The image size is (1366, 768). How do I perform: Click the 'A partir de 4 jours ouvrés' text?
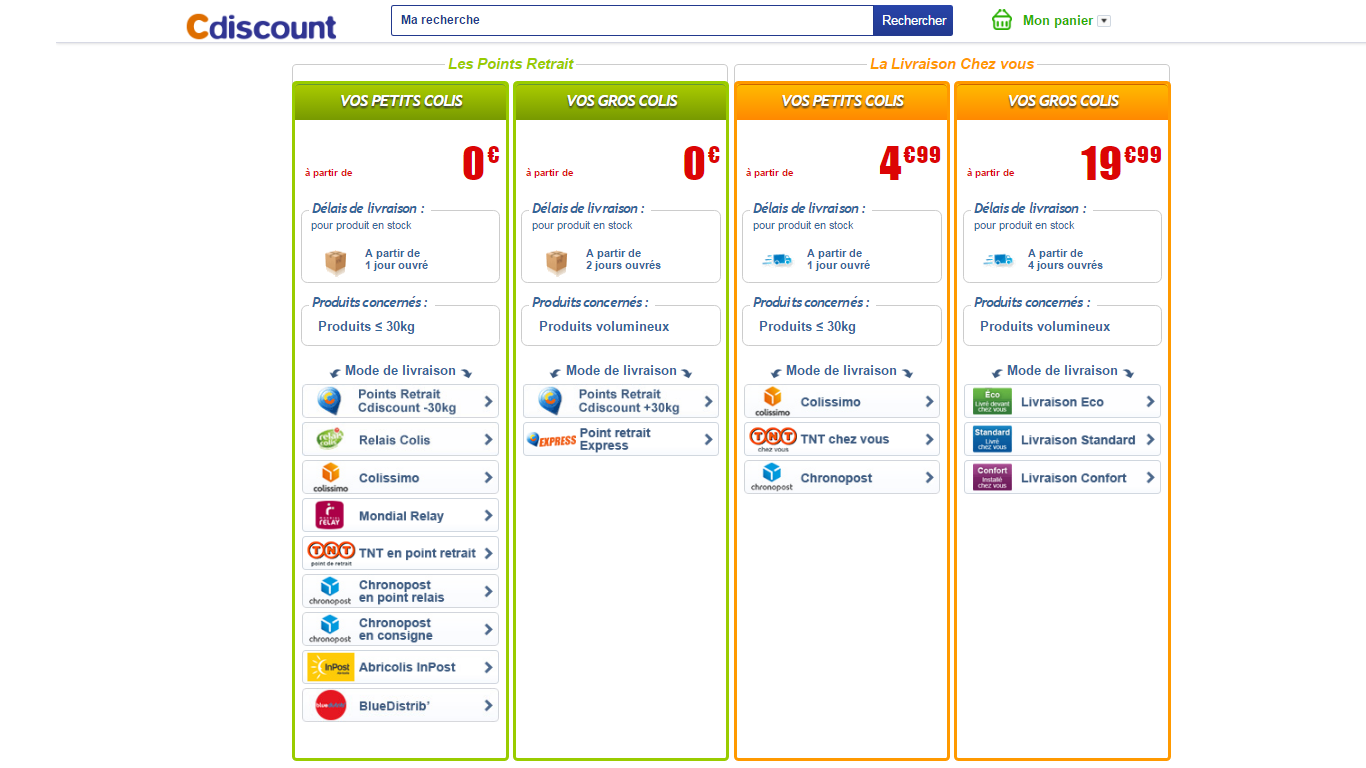[x=1065, y=259]
